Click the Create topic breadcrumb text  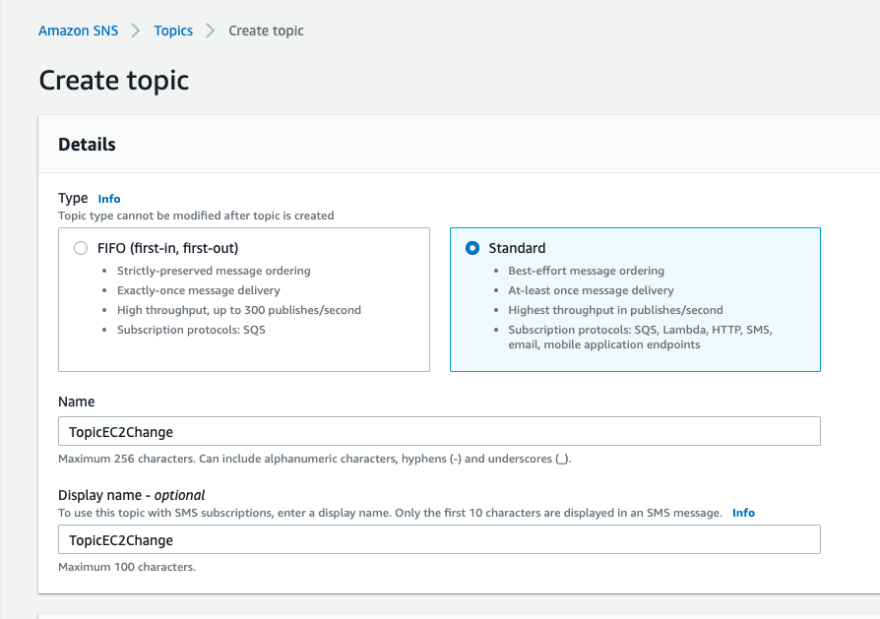point(265,30)
